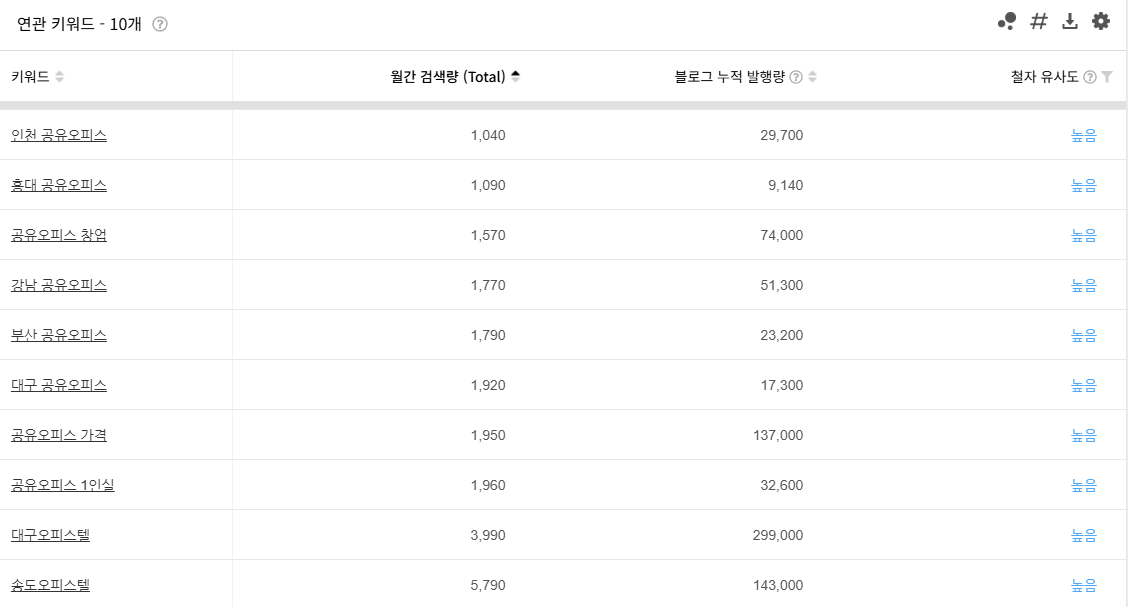Screen dimensions: 1128x607
Task: Click the hashtag icon in toolbar
Action: point(1038,22)
